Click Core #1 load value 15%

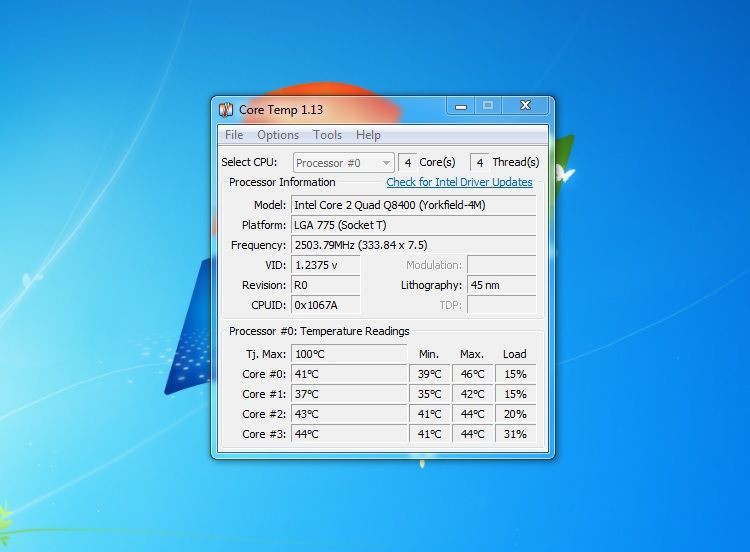515,395
